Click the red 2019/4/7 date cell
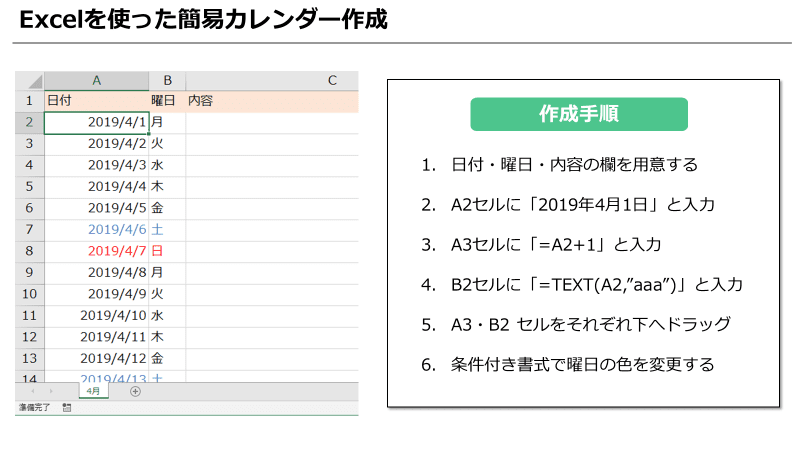 click(96, 251)
